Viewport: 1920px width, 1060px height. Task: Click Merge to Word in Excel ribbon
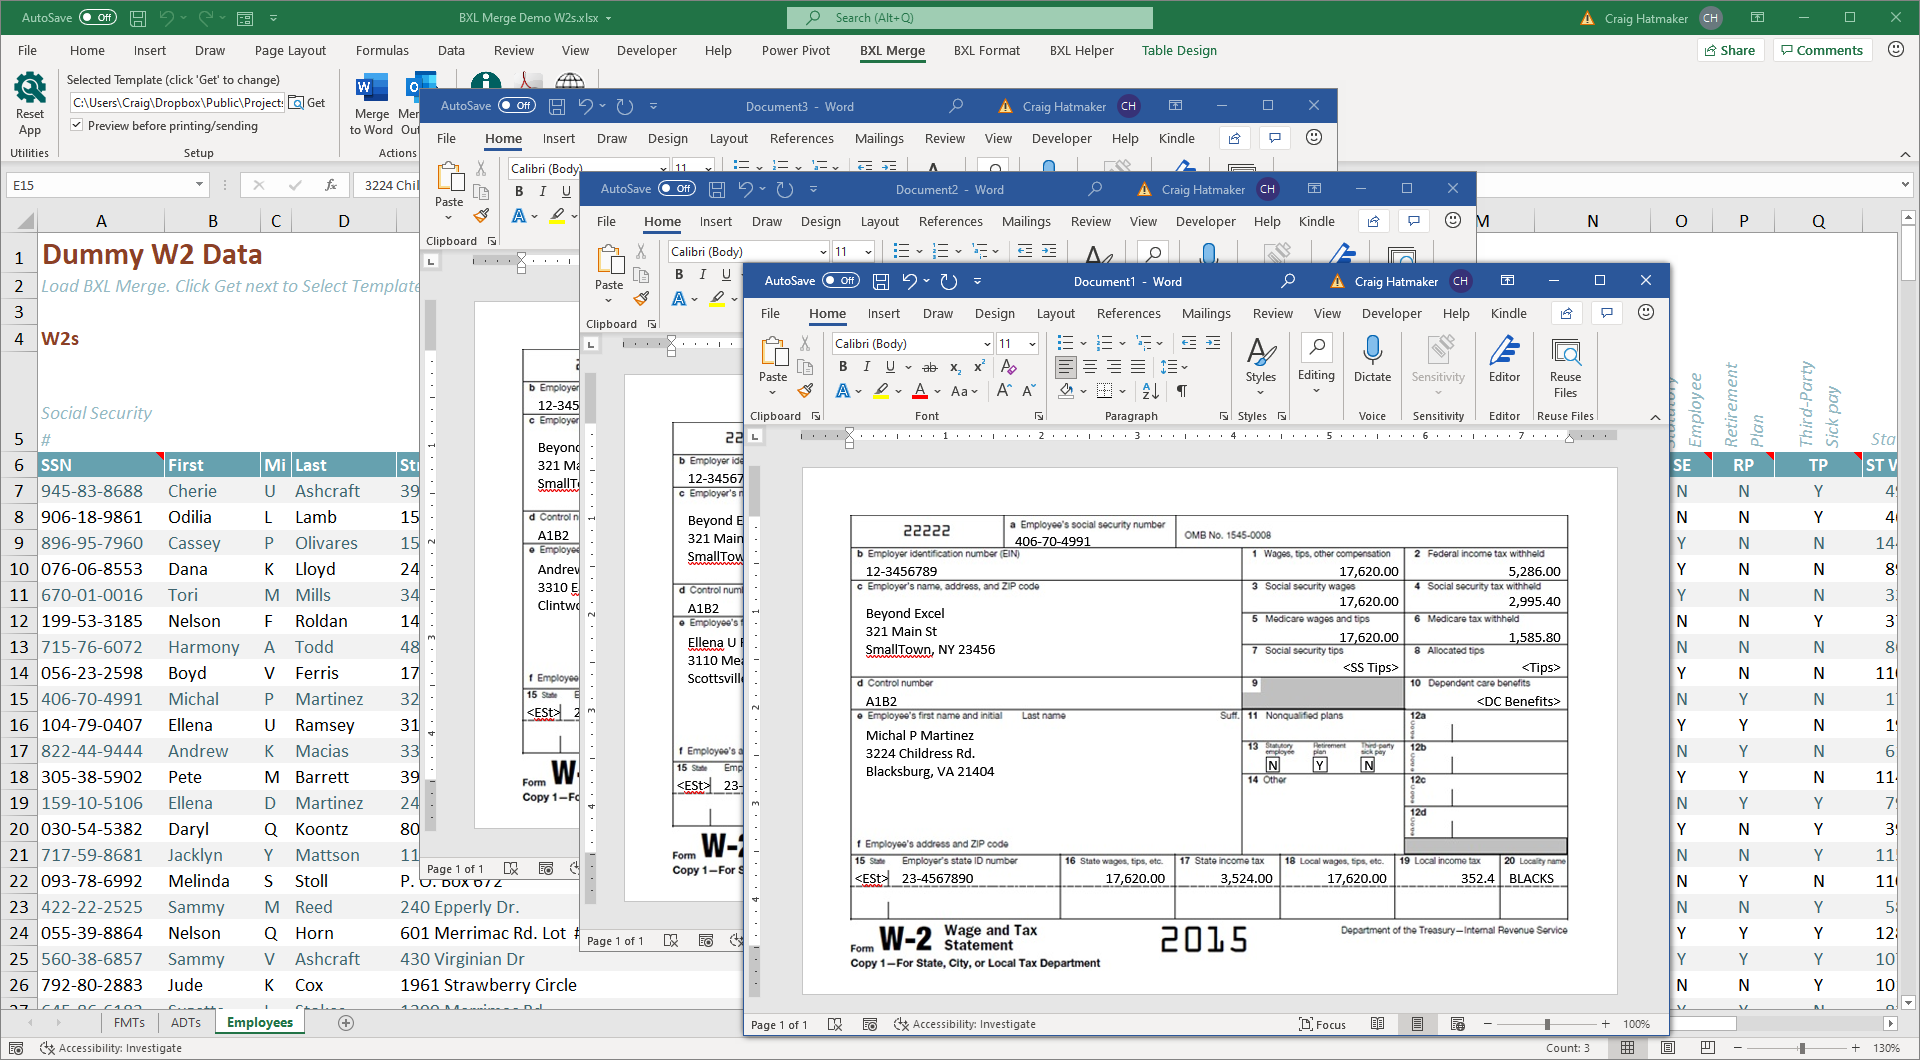tap(371, 104)
